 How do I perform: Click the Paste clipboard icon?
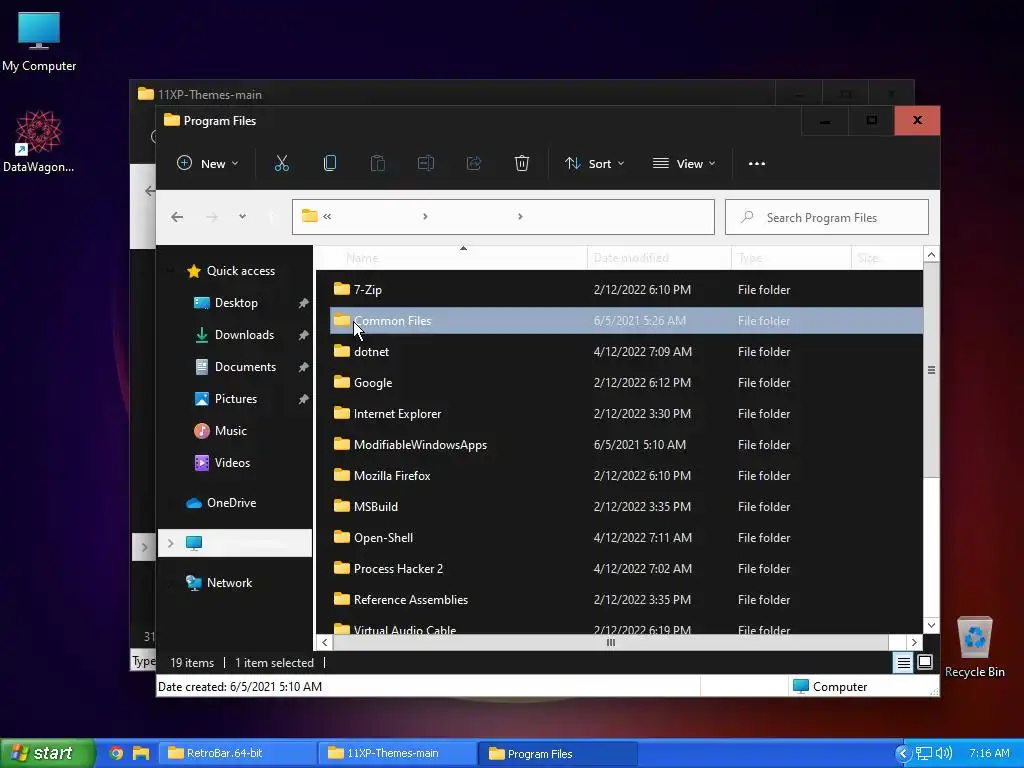tap(377, 163)
